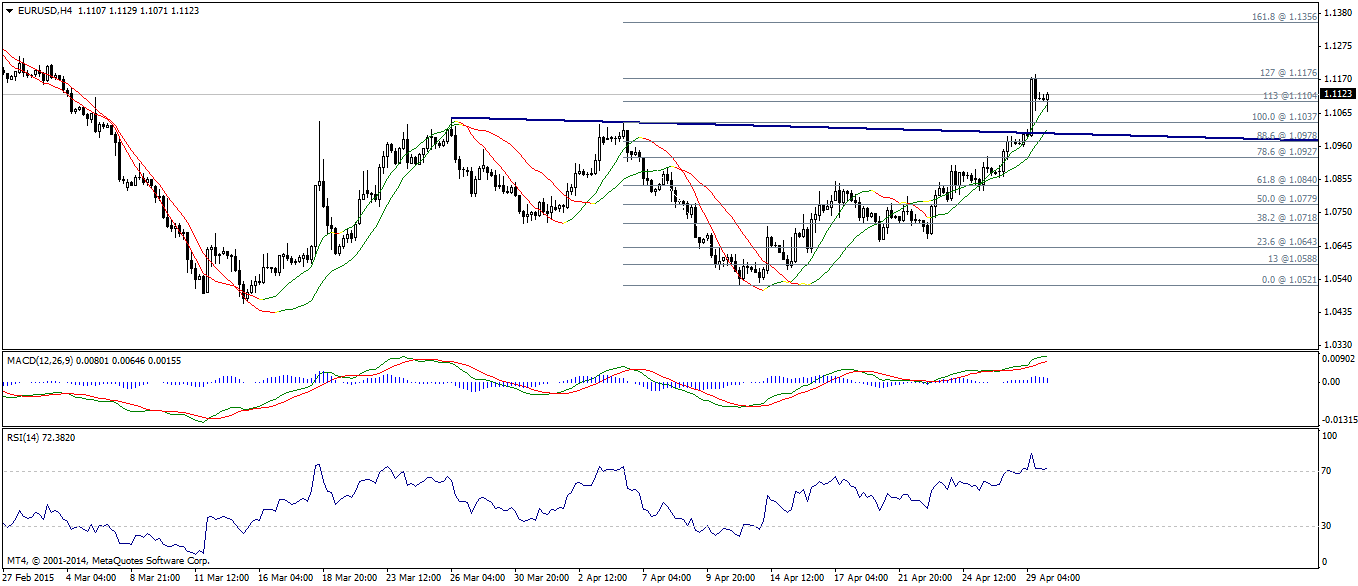Screen dimensions: 1358x586
Task: Select the 16 Mar 04:00 time axis label
Action: 286,578
